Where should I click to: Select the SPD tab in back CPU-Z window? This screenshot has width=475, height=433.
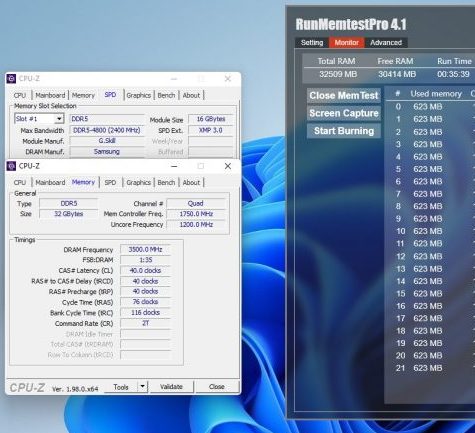[110, 95]
